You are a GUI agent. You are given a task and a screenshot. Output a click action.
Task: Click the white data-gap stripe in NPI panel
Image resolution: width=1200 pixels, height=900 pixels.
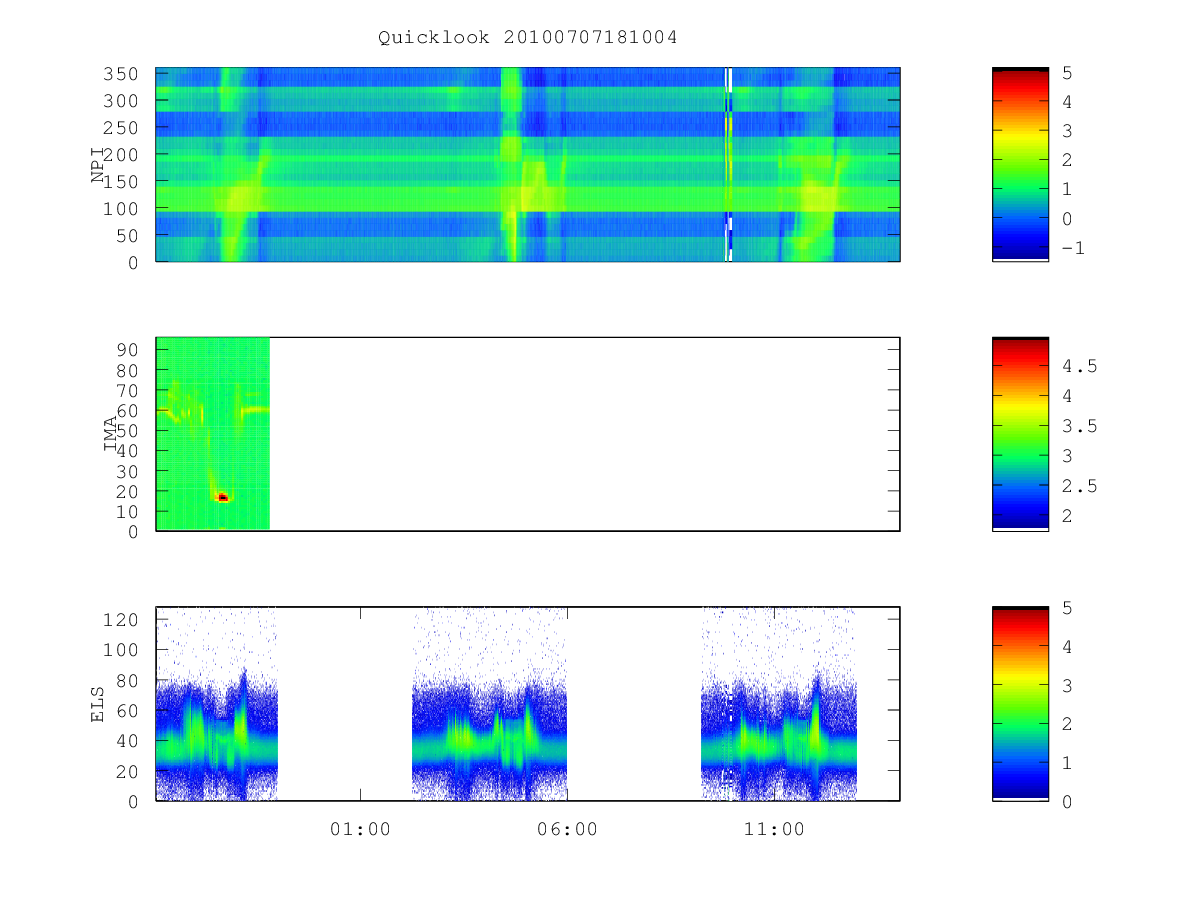(x=729, y=164)
